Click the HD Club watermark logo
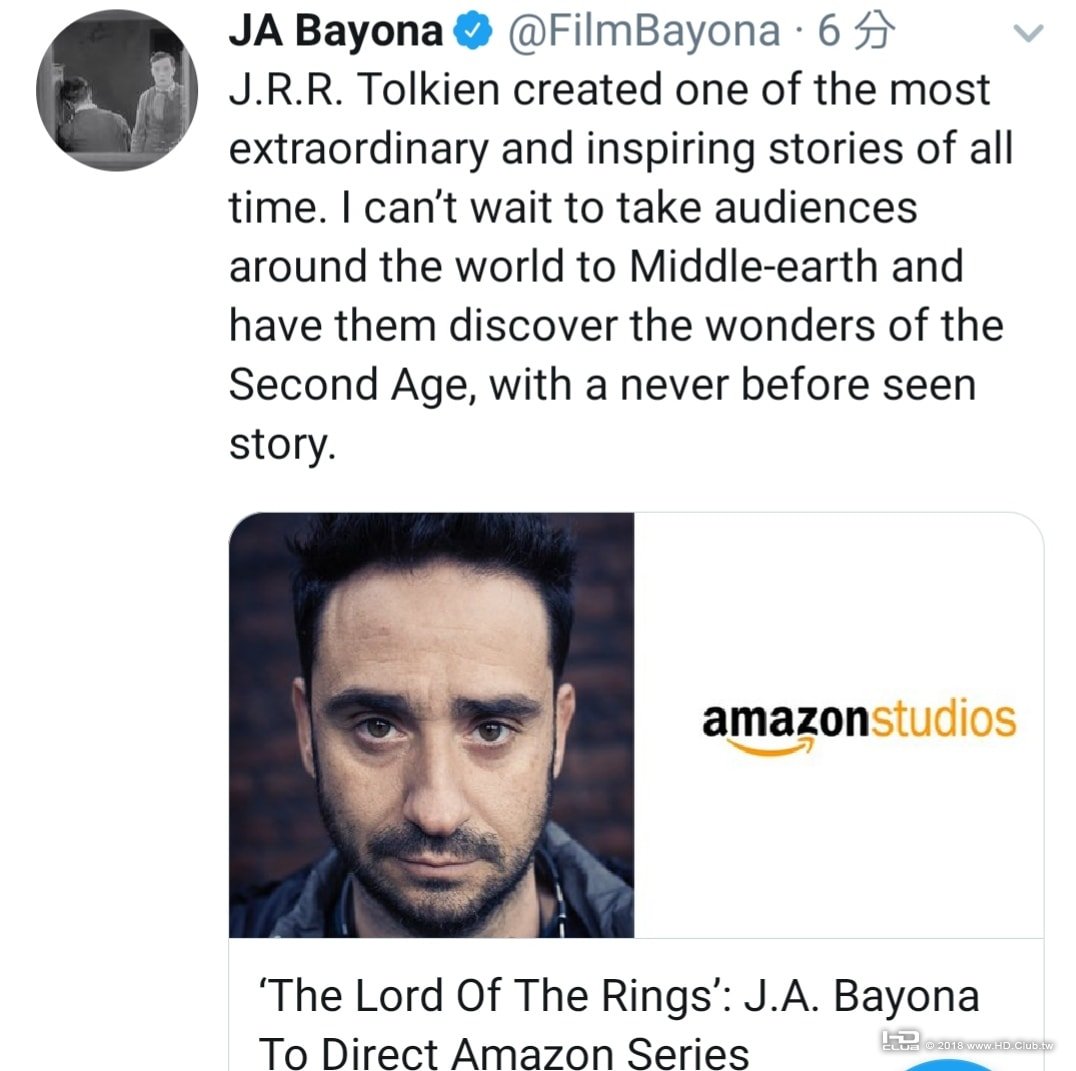This screenshot has width=1076, height=1071. (x=900, y=1042)
